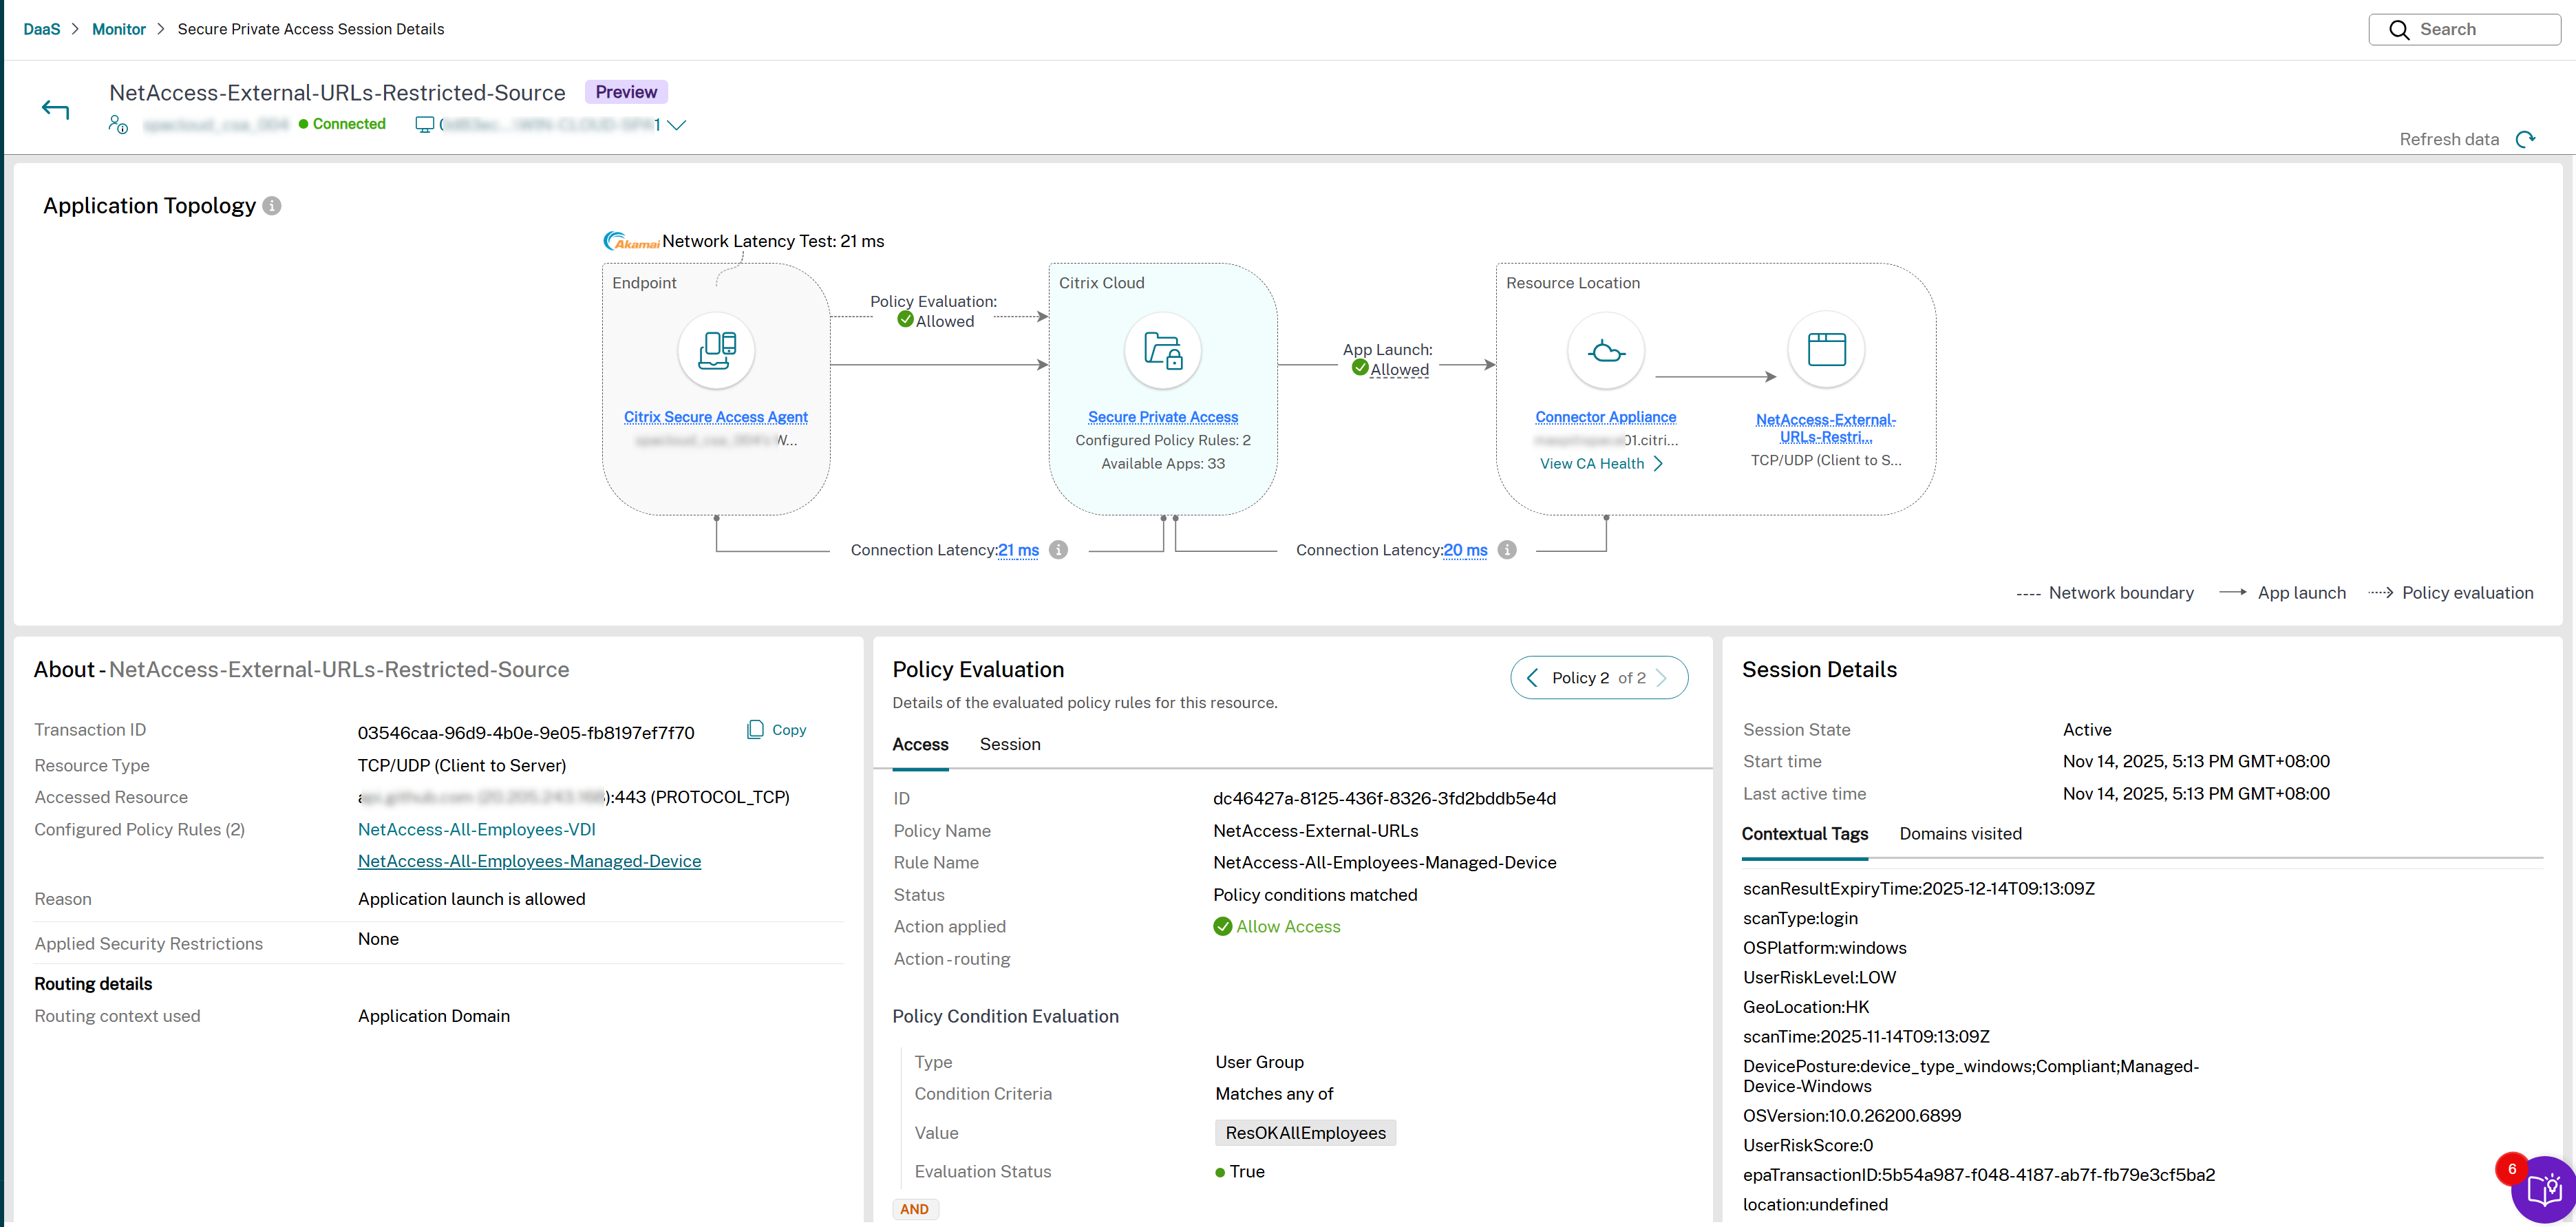Screen dimensions: 2576x1227
Task: Open the Connector Appliance link
Action: click(1606, 417)
